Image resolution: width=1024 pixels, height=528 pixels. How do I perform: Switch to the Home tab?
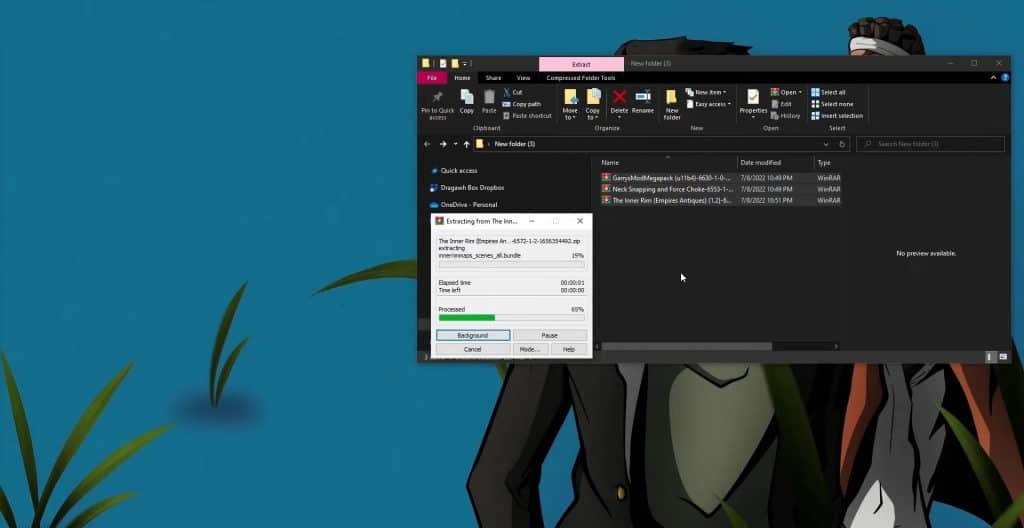point(462,78)
